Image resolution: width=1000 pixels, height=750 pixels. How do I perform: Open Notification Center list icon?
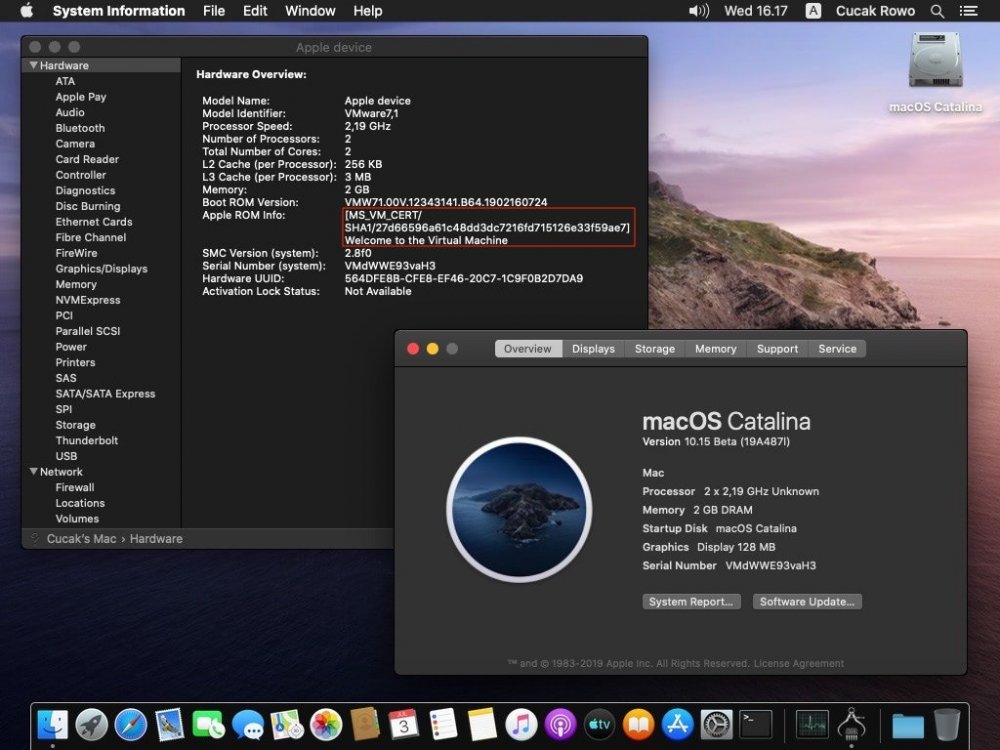[969, 11]
